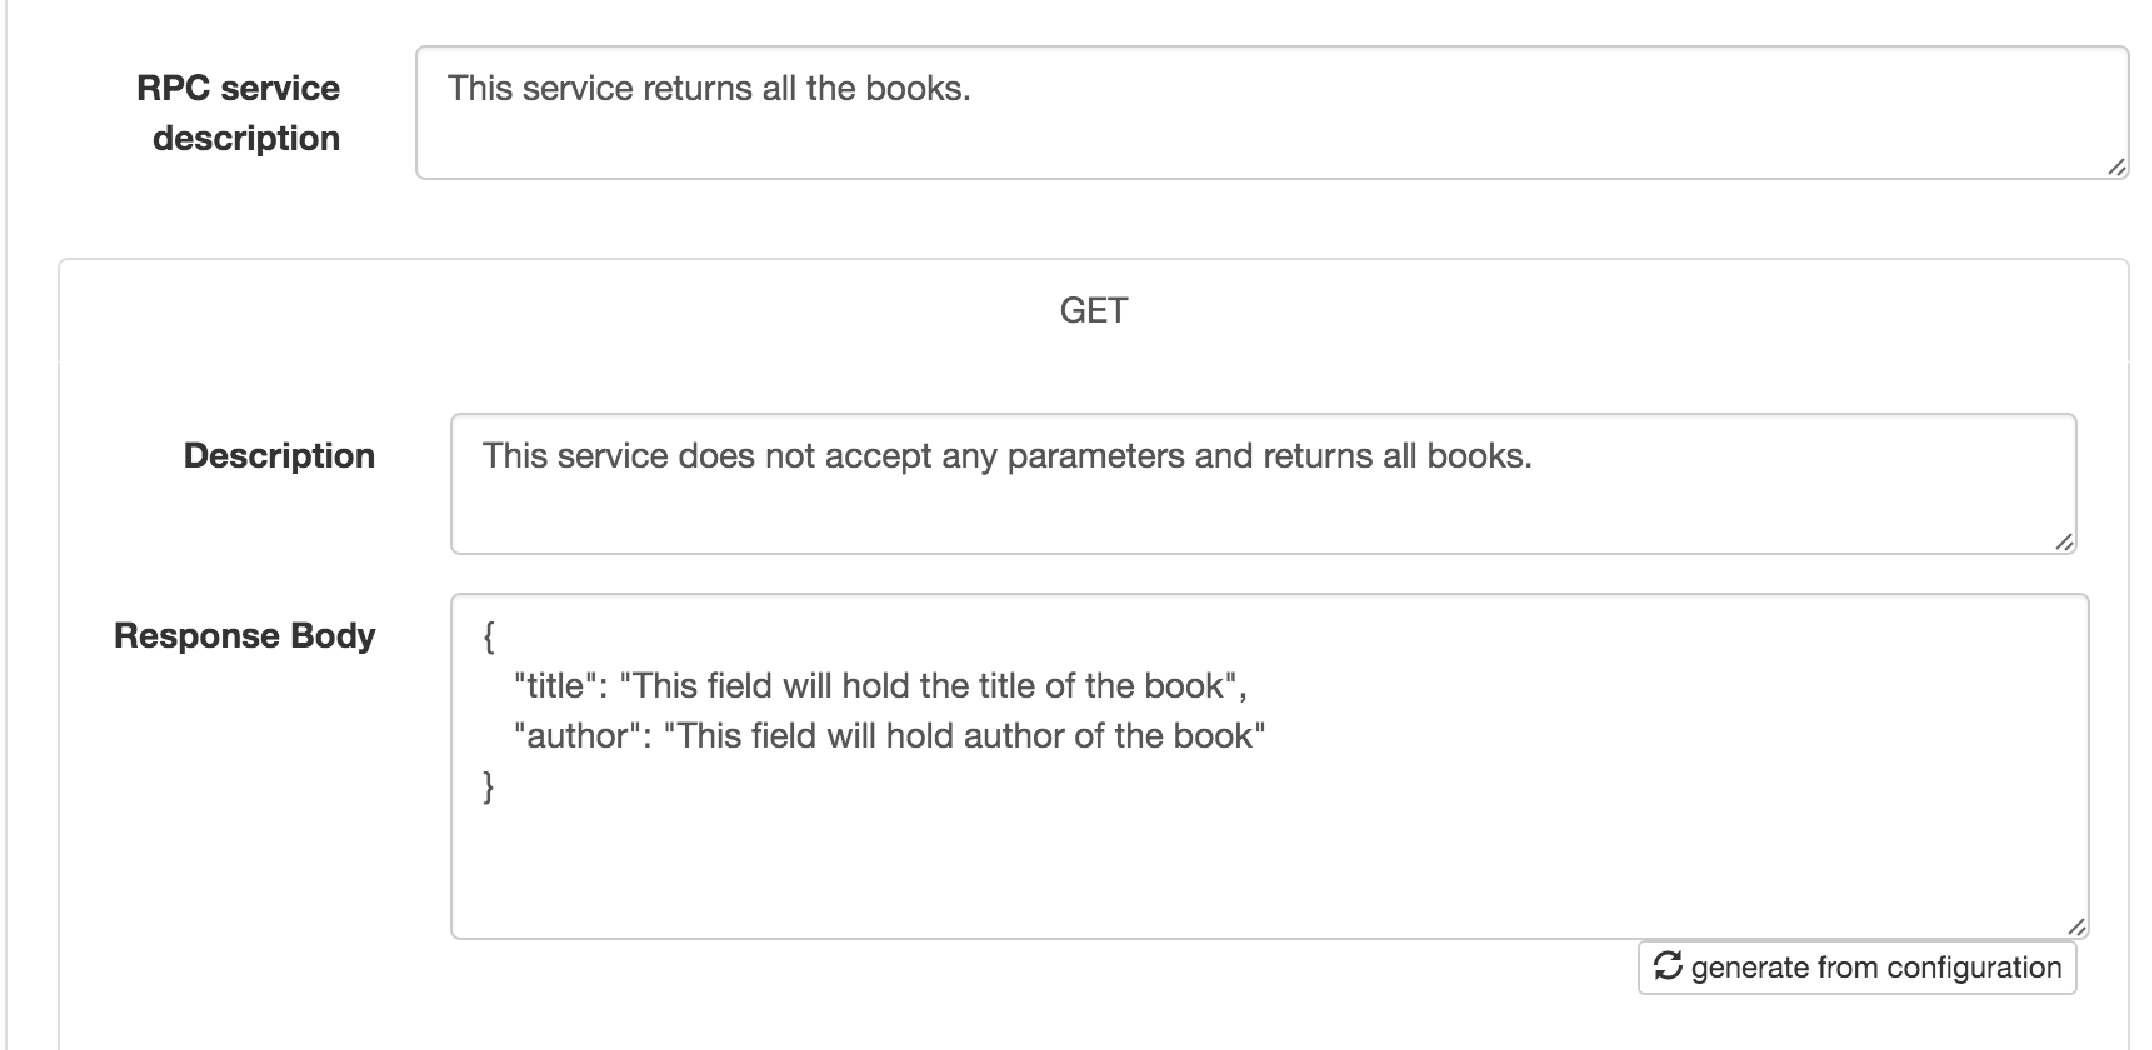Click the Description label

279,456
